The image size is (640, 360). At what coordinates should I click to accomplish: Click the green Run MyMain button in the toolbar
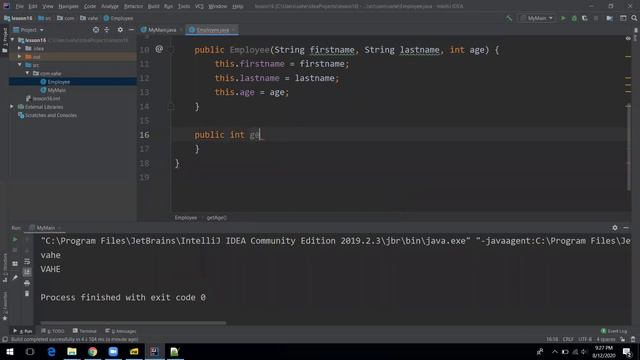(x=563, y=18)
